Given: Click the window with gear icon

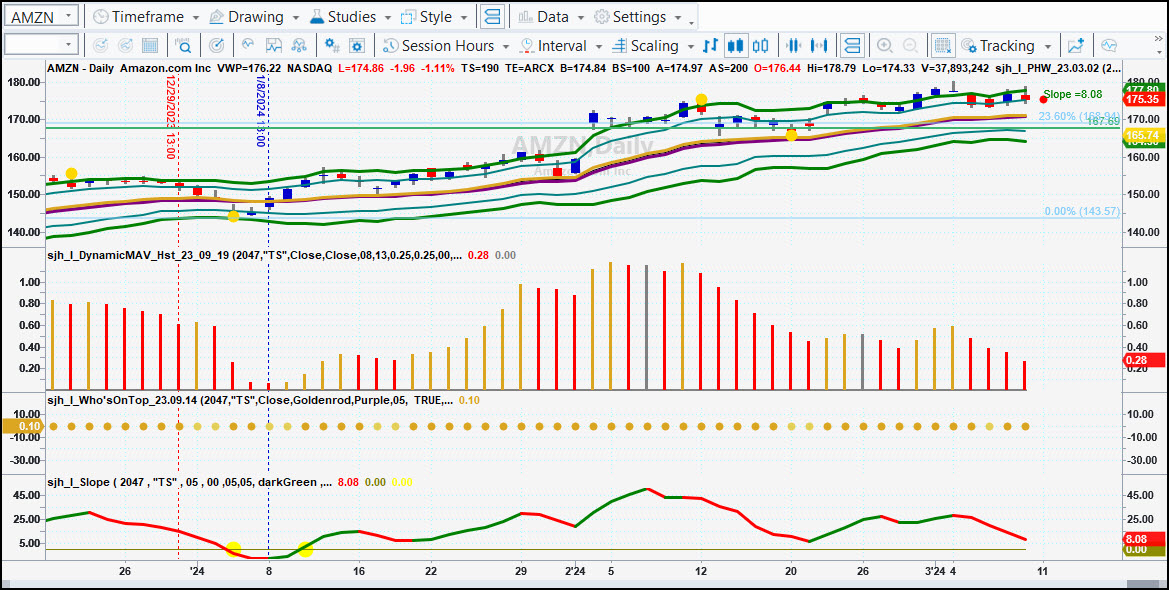Looking at the screenshot, I should point(357,46).
